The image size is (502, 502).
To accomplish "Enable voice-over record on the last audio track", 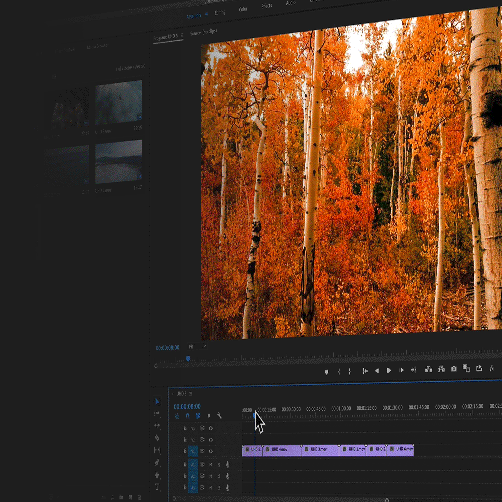I will point(227,488).
